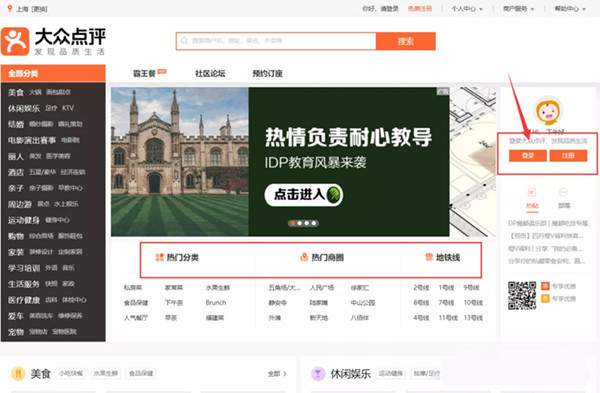Click the orange 注册 button
The image size is (600, 393).
[568, 155]
